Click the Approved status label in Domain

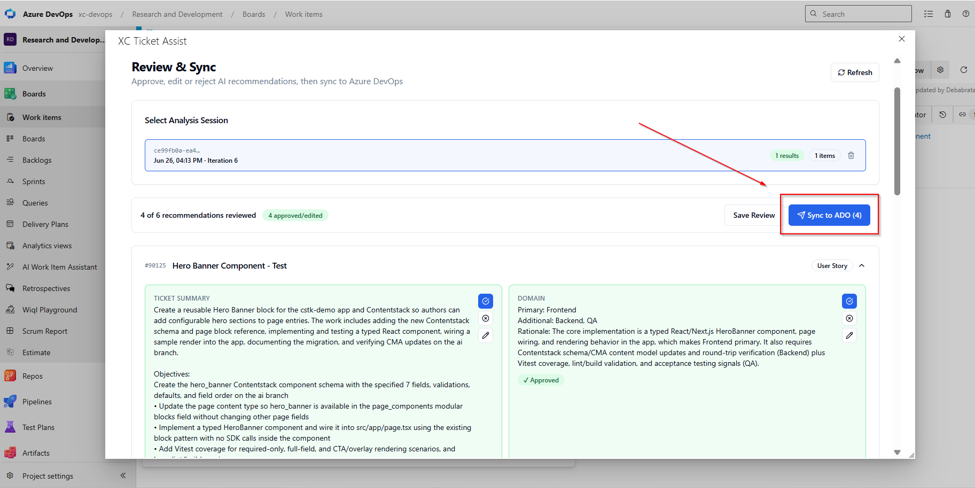[x=541, y=380]
